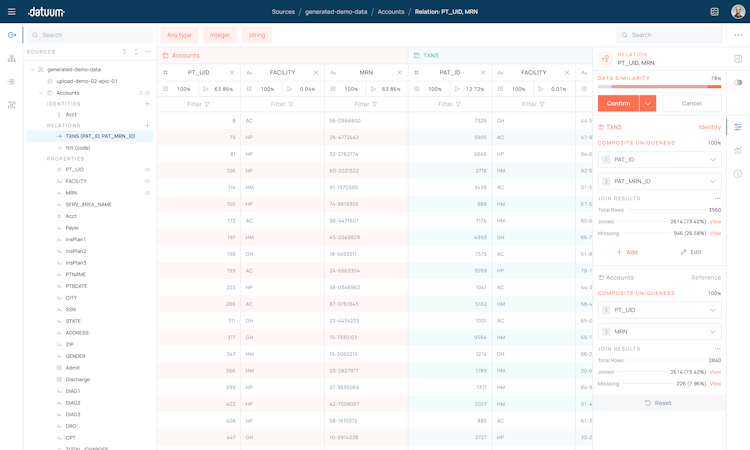The height and width of the screenshot is (450, 750).
Task: Toggle the side panel switch icon
Action: coord(738,82)
